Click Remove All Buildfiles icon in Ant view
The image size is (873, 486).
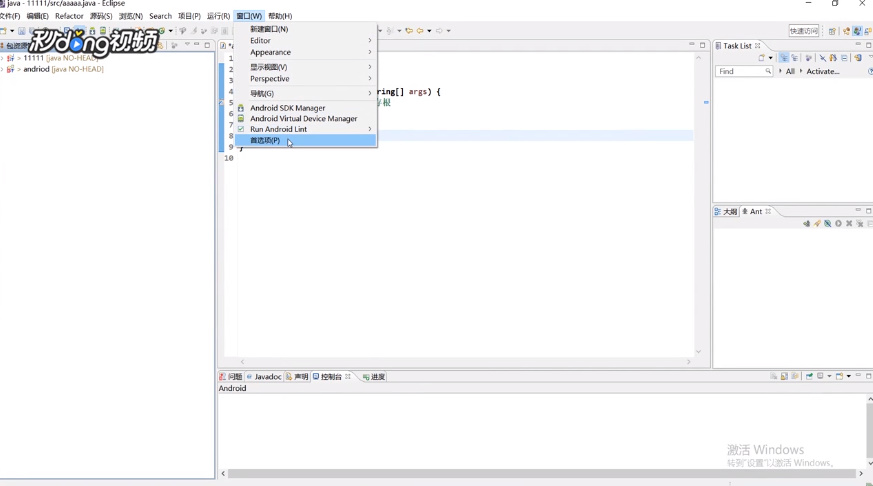click(860, 223)
